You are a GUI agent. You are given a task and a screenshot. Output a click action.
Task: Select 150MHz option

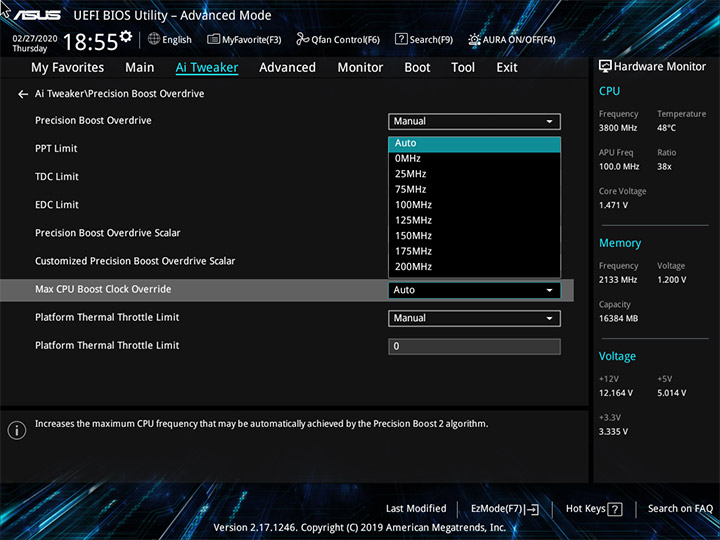tap(474, 236)
